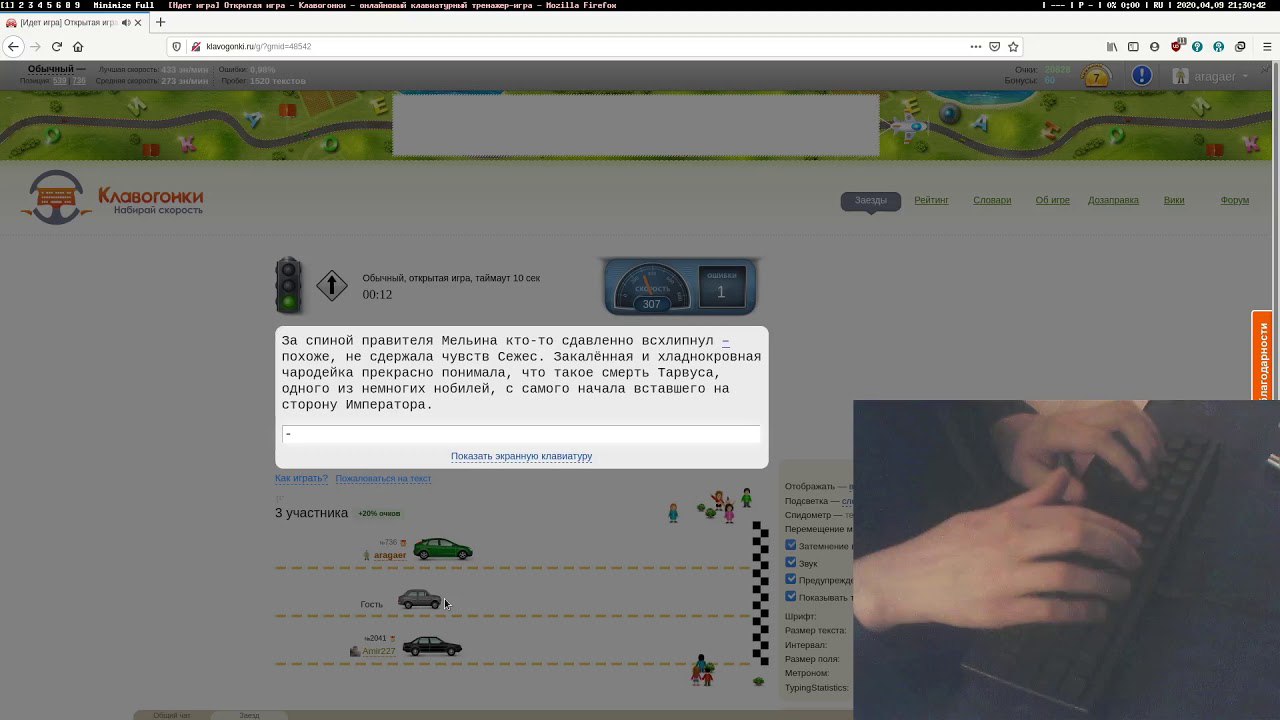Open the browser Home page icon

click(78, 46)
